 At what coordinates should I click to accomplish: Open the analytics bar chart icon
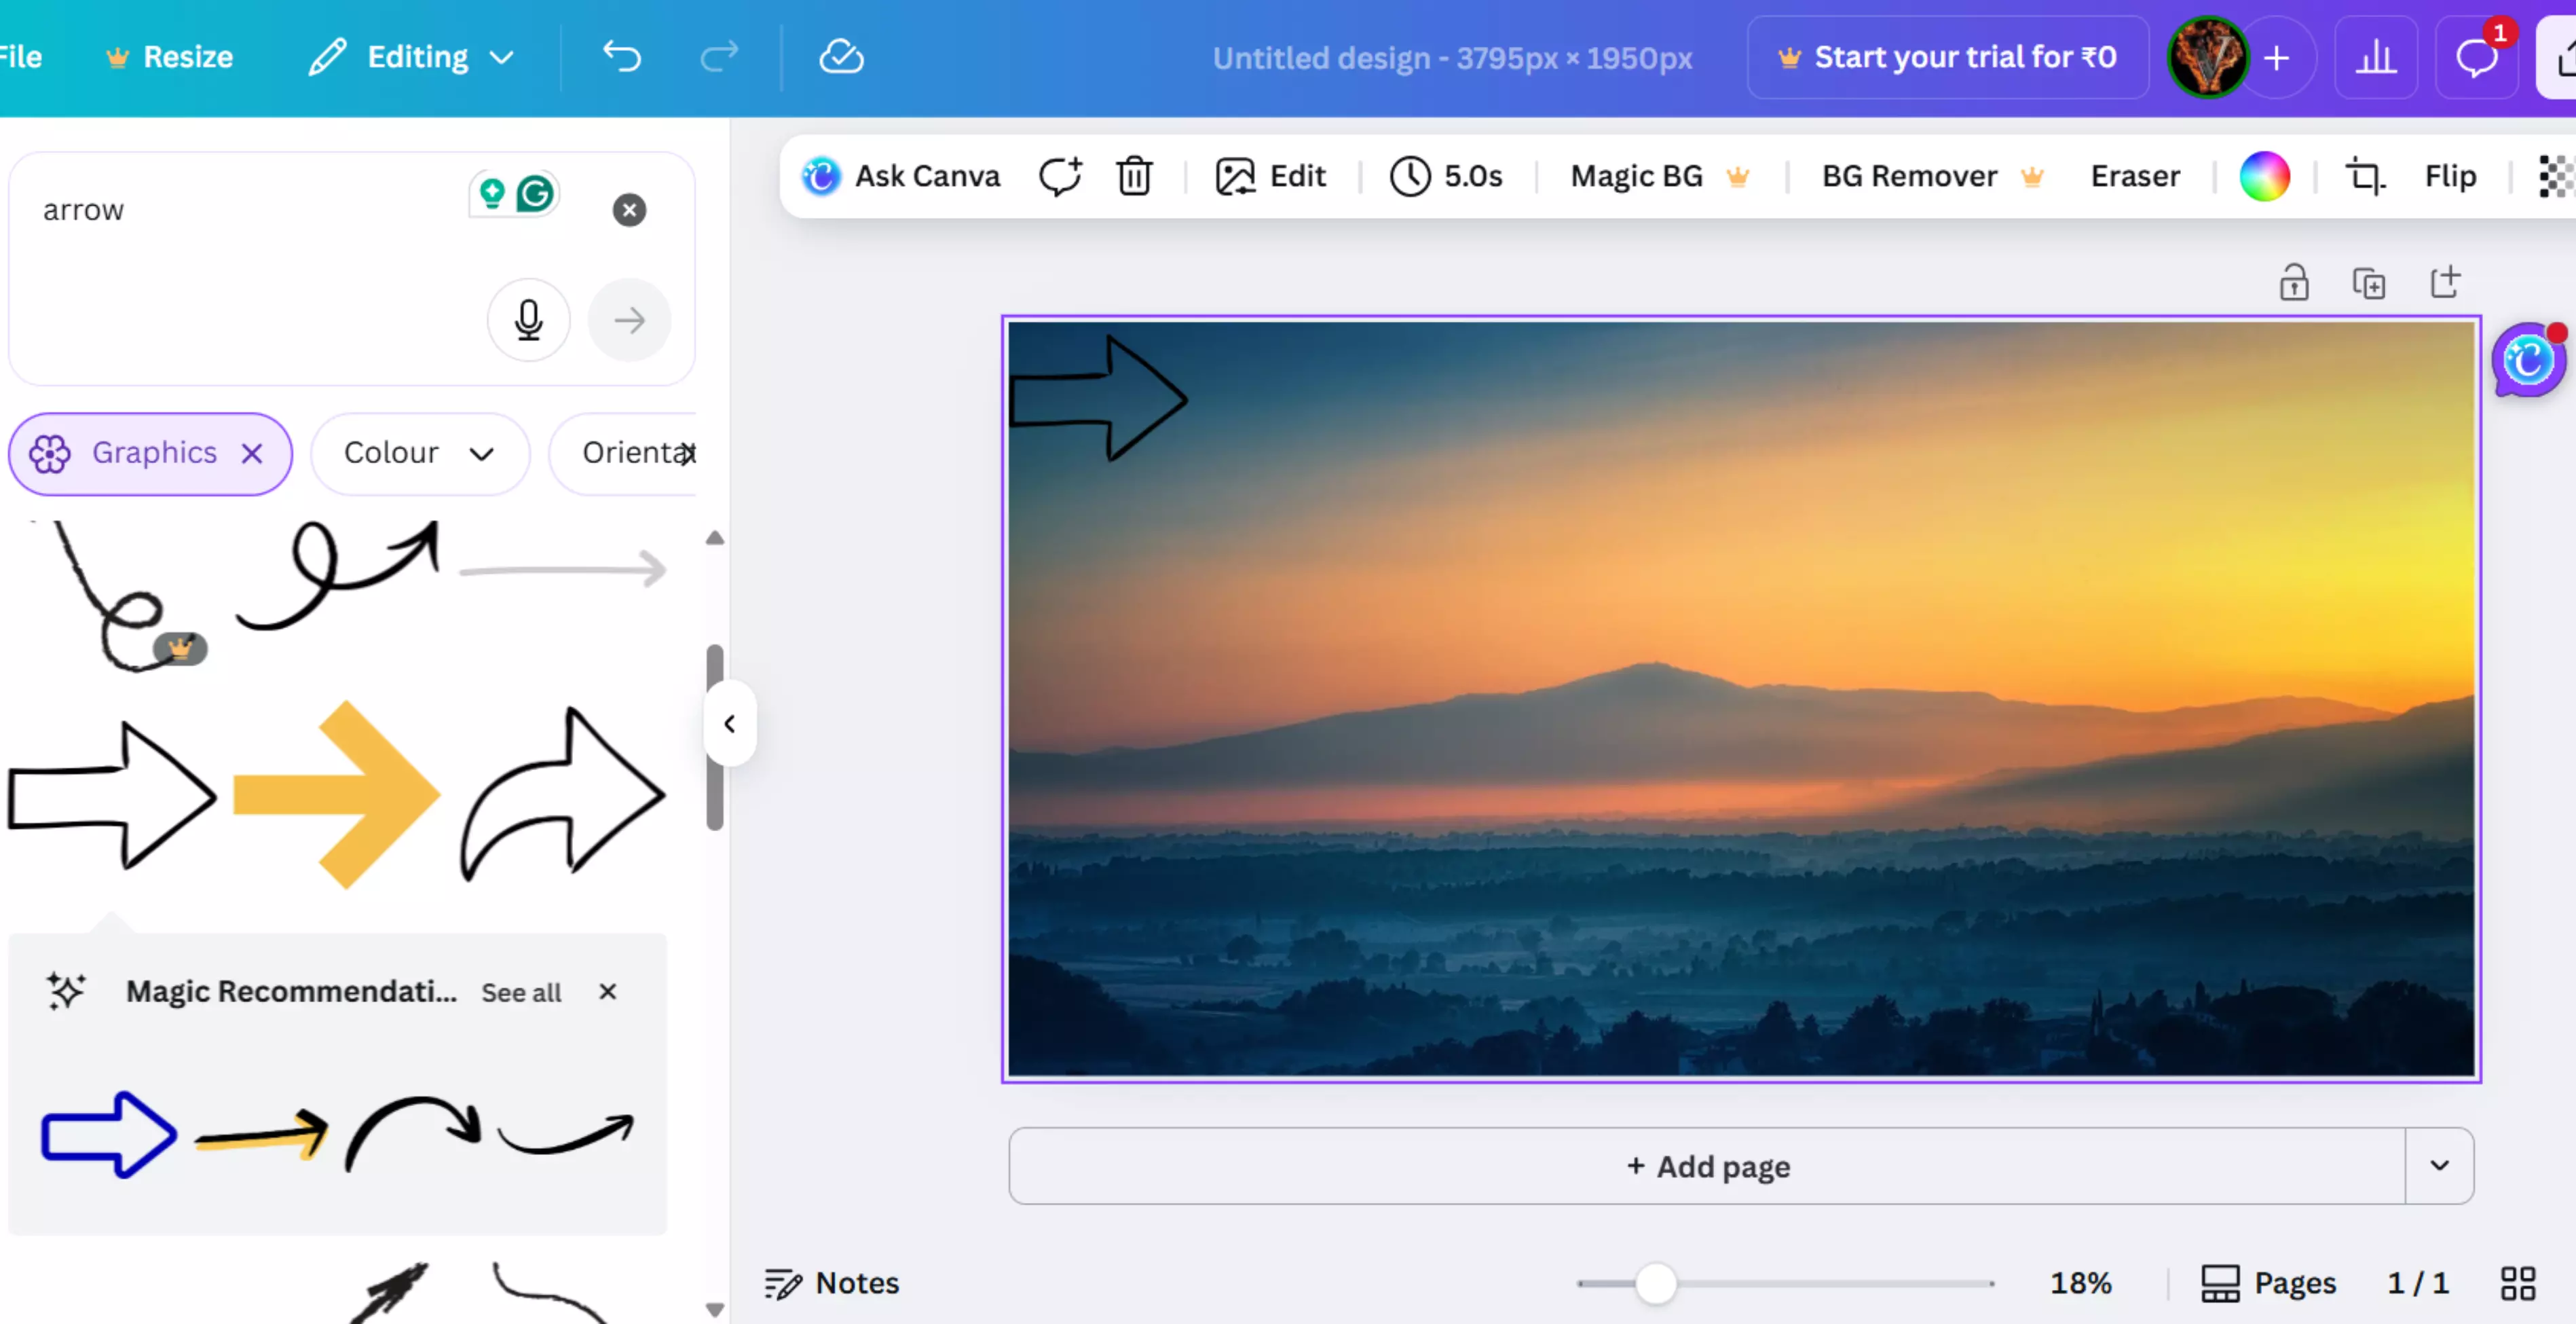(2375, 57)
